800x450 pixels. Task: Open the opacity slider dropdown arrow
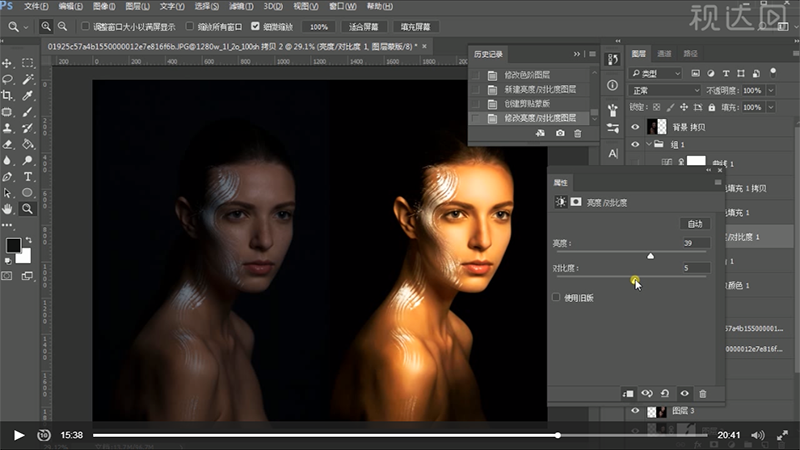771,90
